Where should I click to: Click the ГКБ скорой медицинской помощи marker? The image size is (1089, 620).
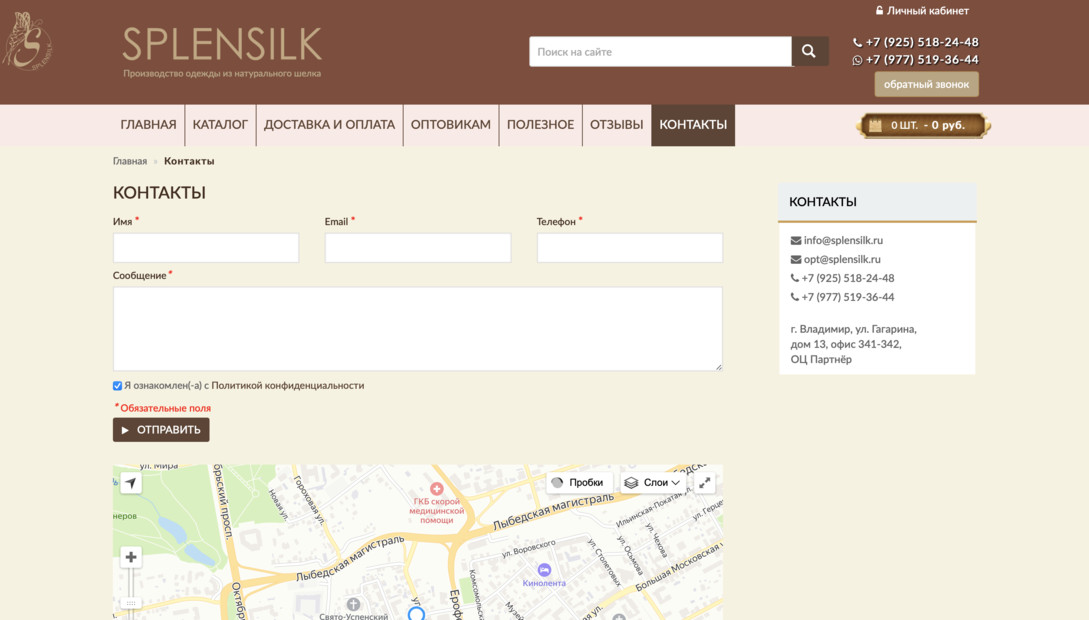[436, 489]
